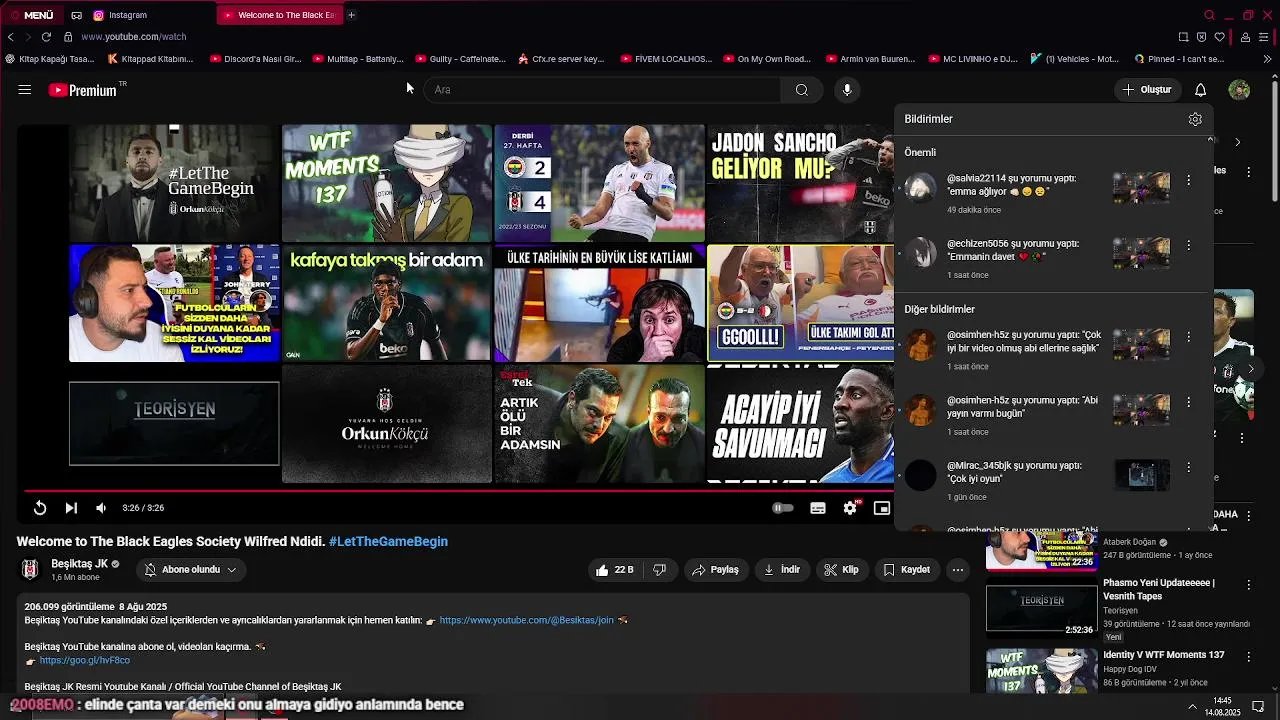Open more actions three-dot menu under video
Screen dimensions: 1280x720
click(x=958, y=570)
